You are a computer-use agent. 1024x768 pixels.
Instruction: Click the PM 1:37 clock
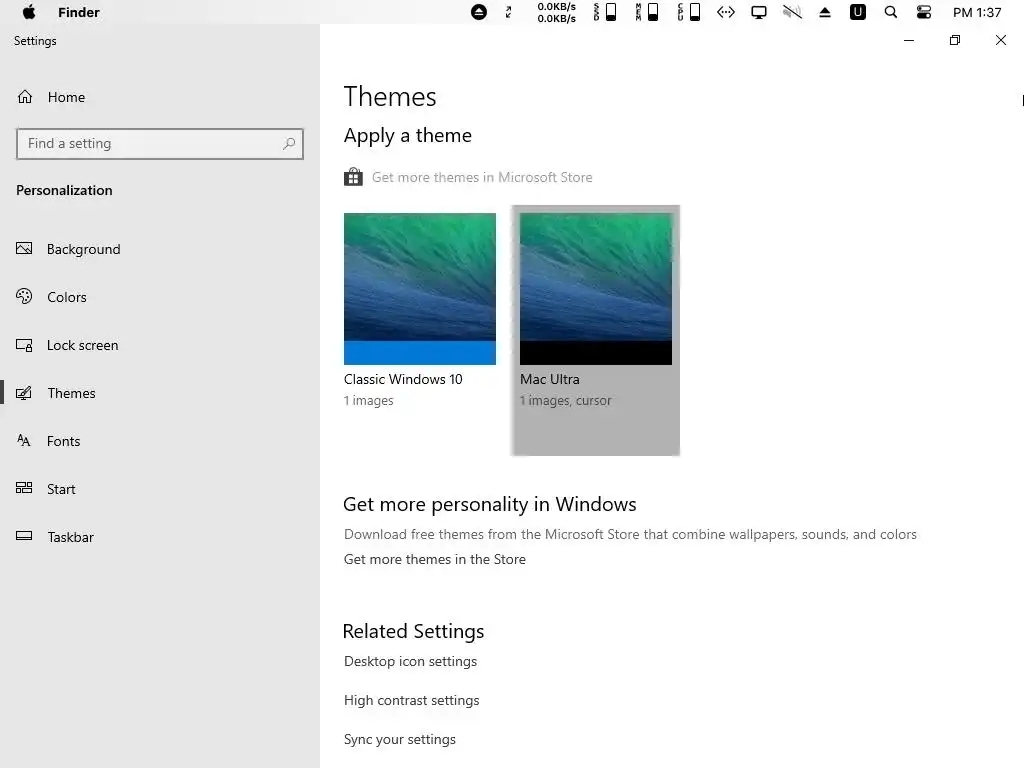[x=977, y=12]
